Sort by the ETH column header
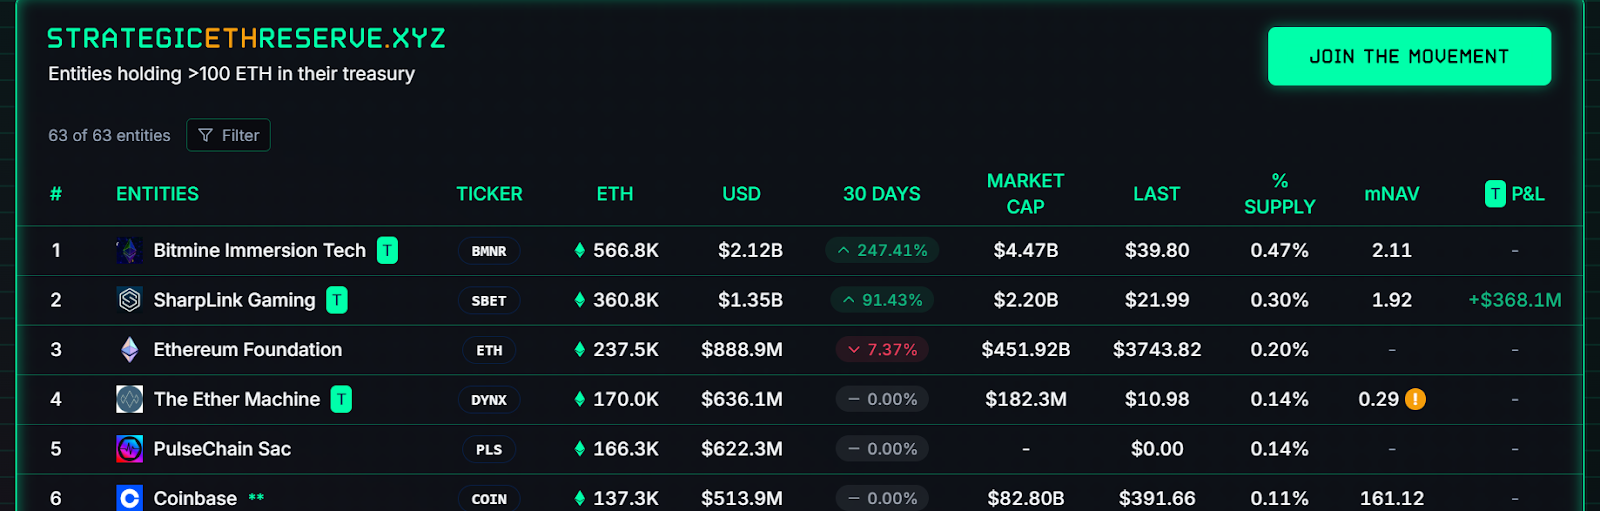Screen dimensions: 1600x511 (615, 194)
